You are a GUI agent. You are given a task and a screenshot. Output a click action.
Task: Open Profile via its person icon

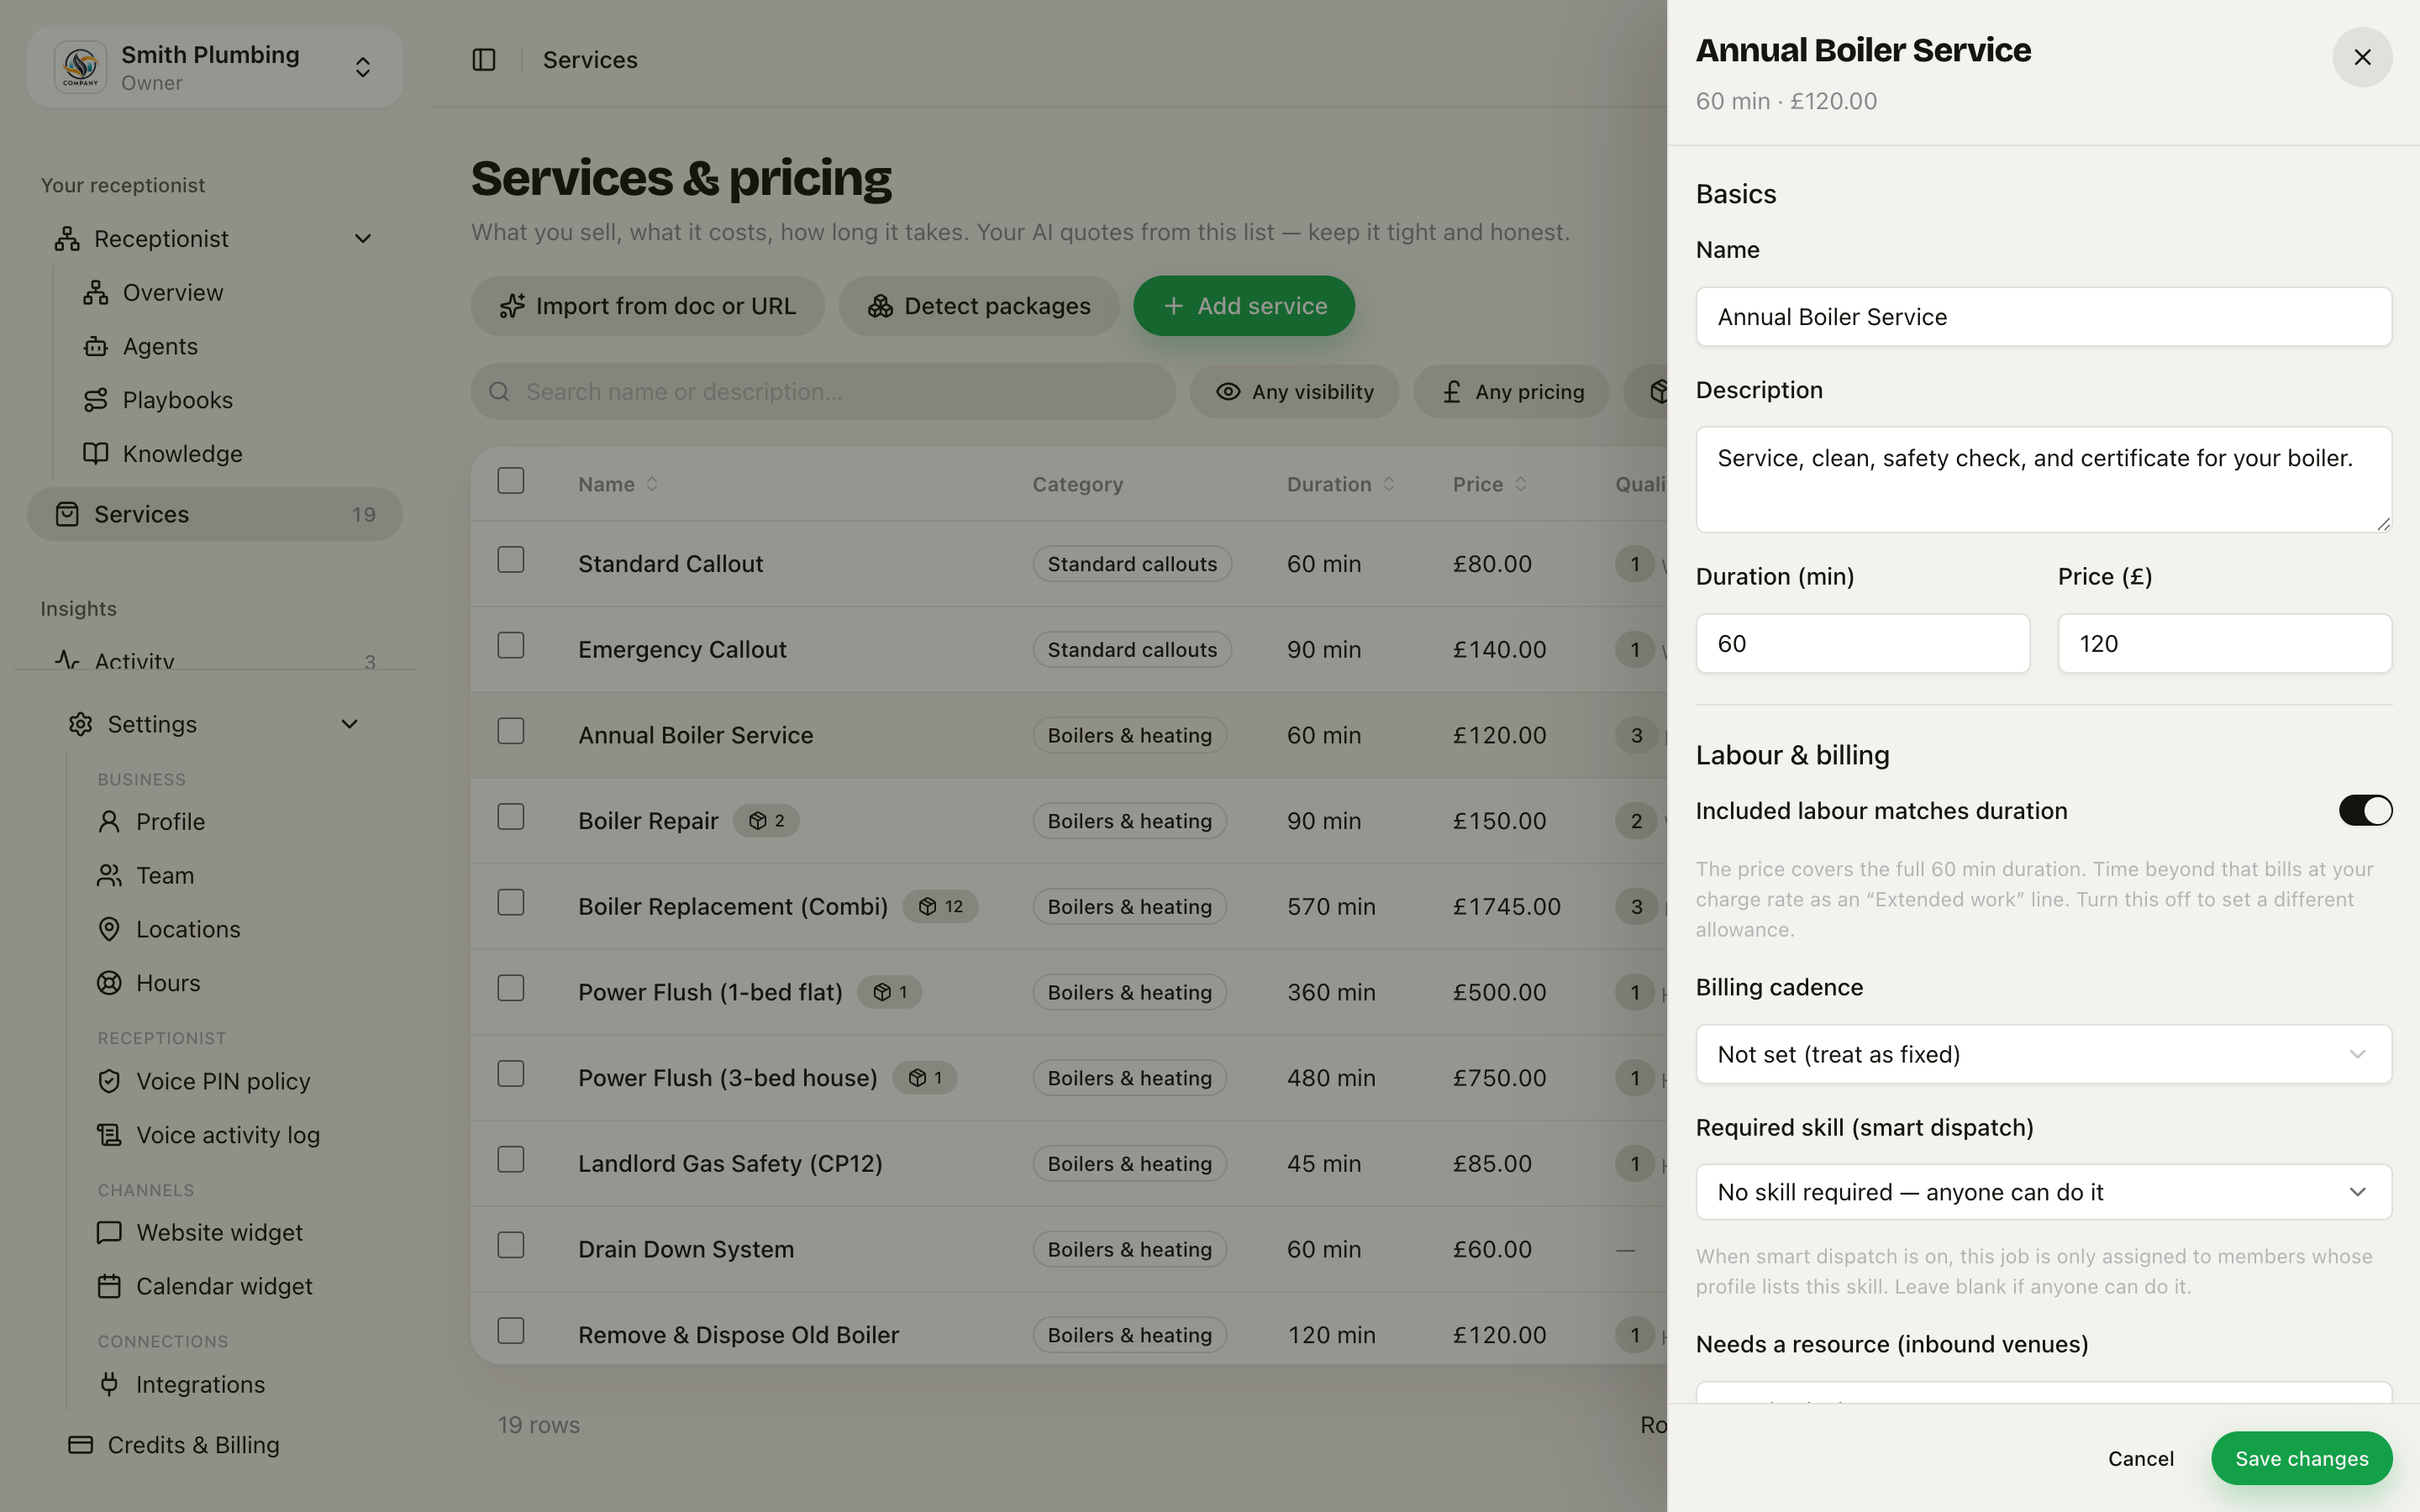[x=109, y=822]
